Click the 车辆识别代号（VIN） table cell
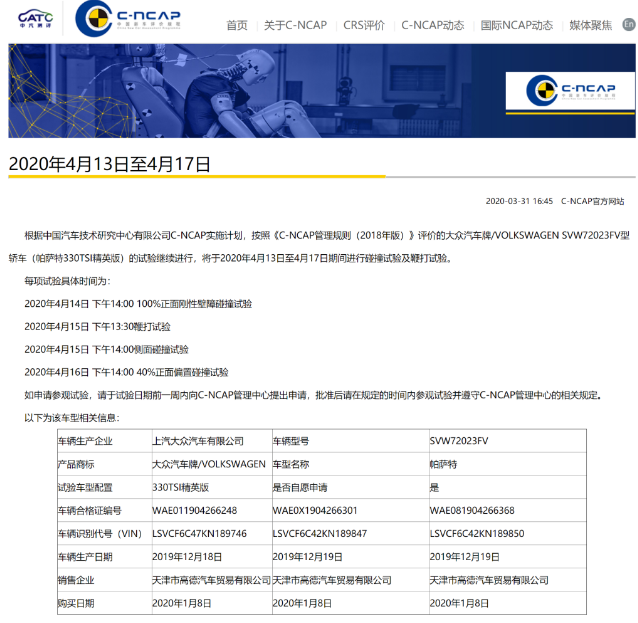 coord(105,533)
